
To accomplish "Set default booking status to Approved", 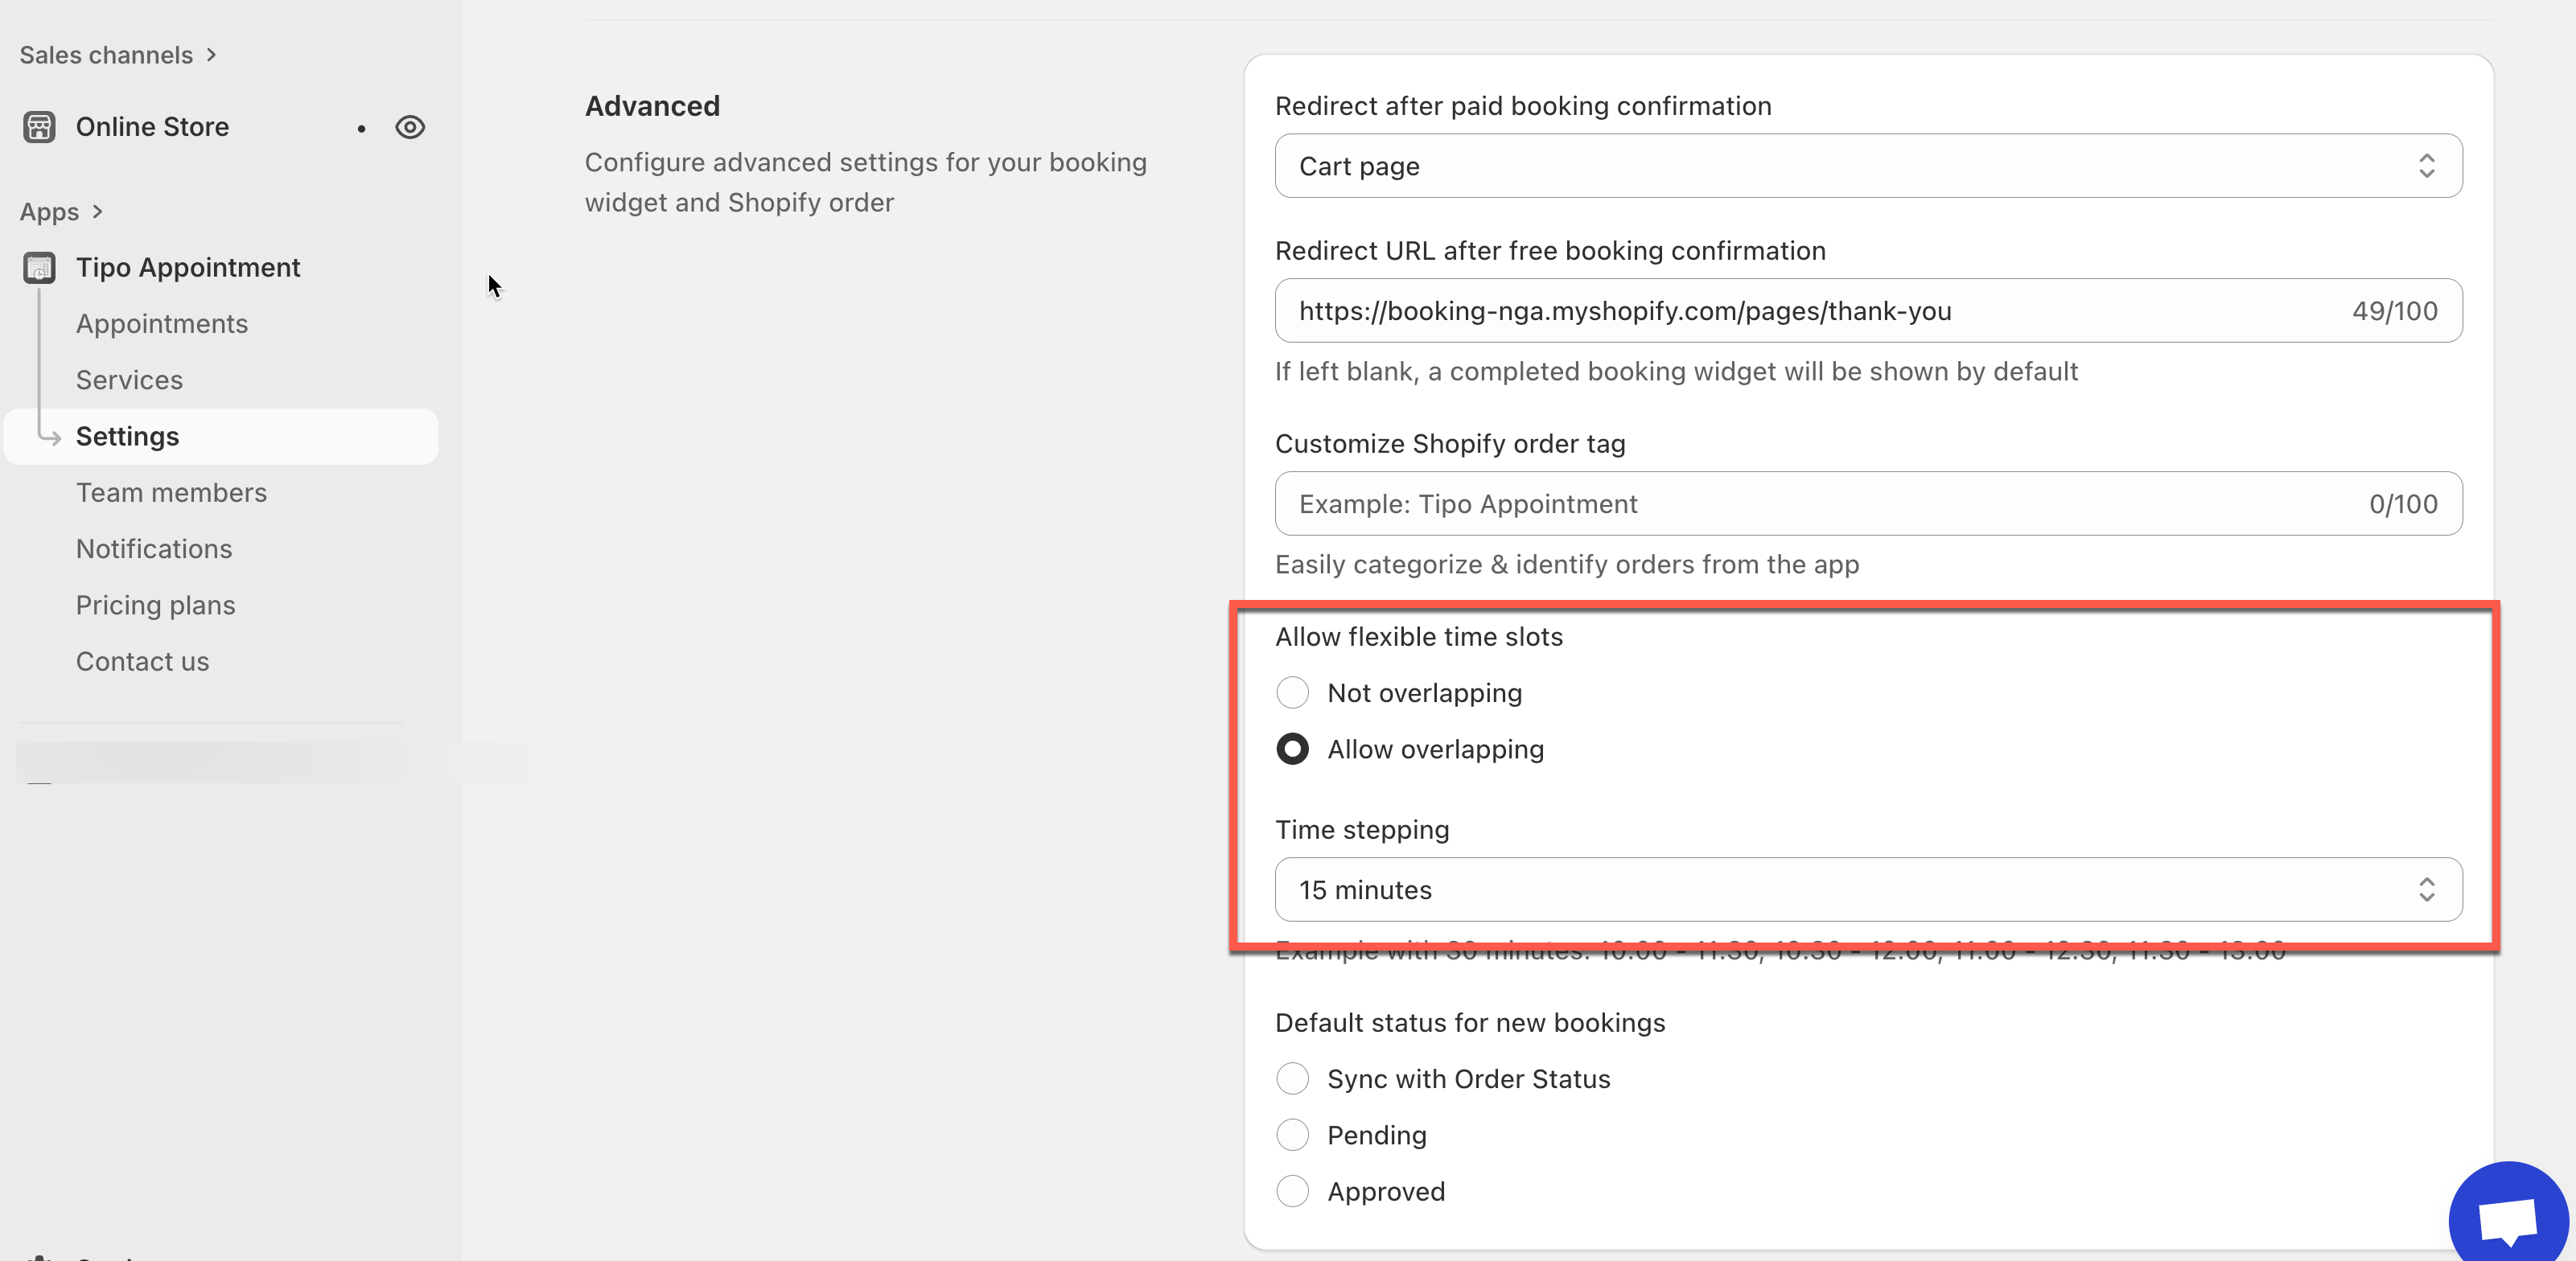I will click(x=1292, y=1191).
